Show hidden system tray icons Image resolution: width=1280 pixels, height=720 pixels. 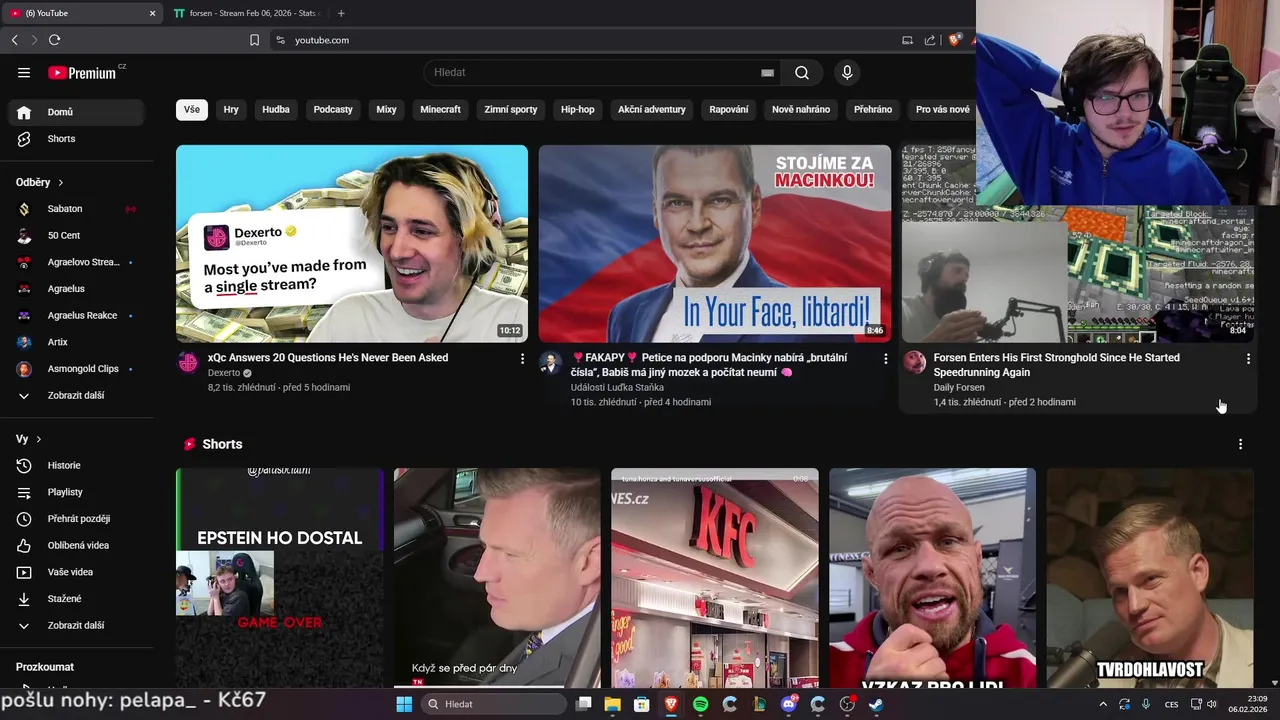pos(1103,704)
